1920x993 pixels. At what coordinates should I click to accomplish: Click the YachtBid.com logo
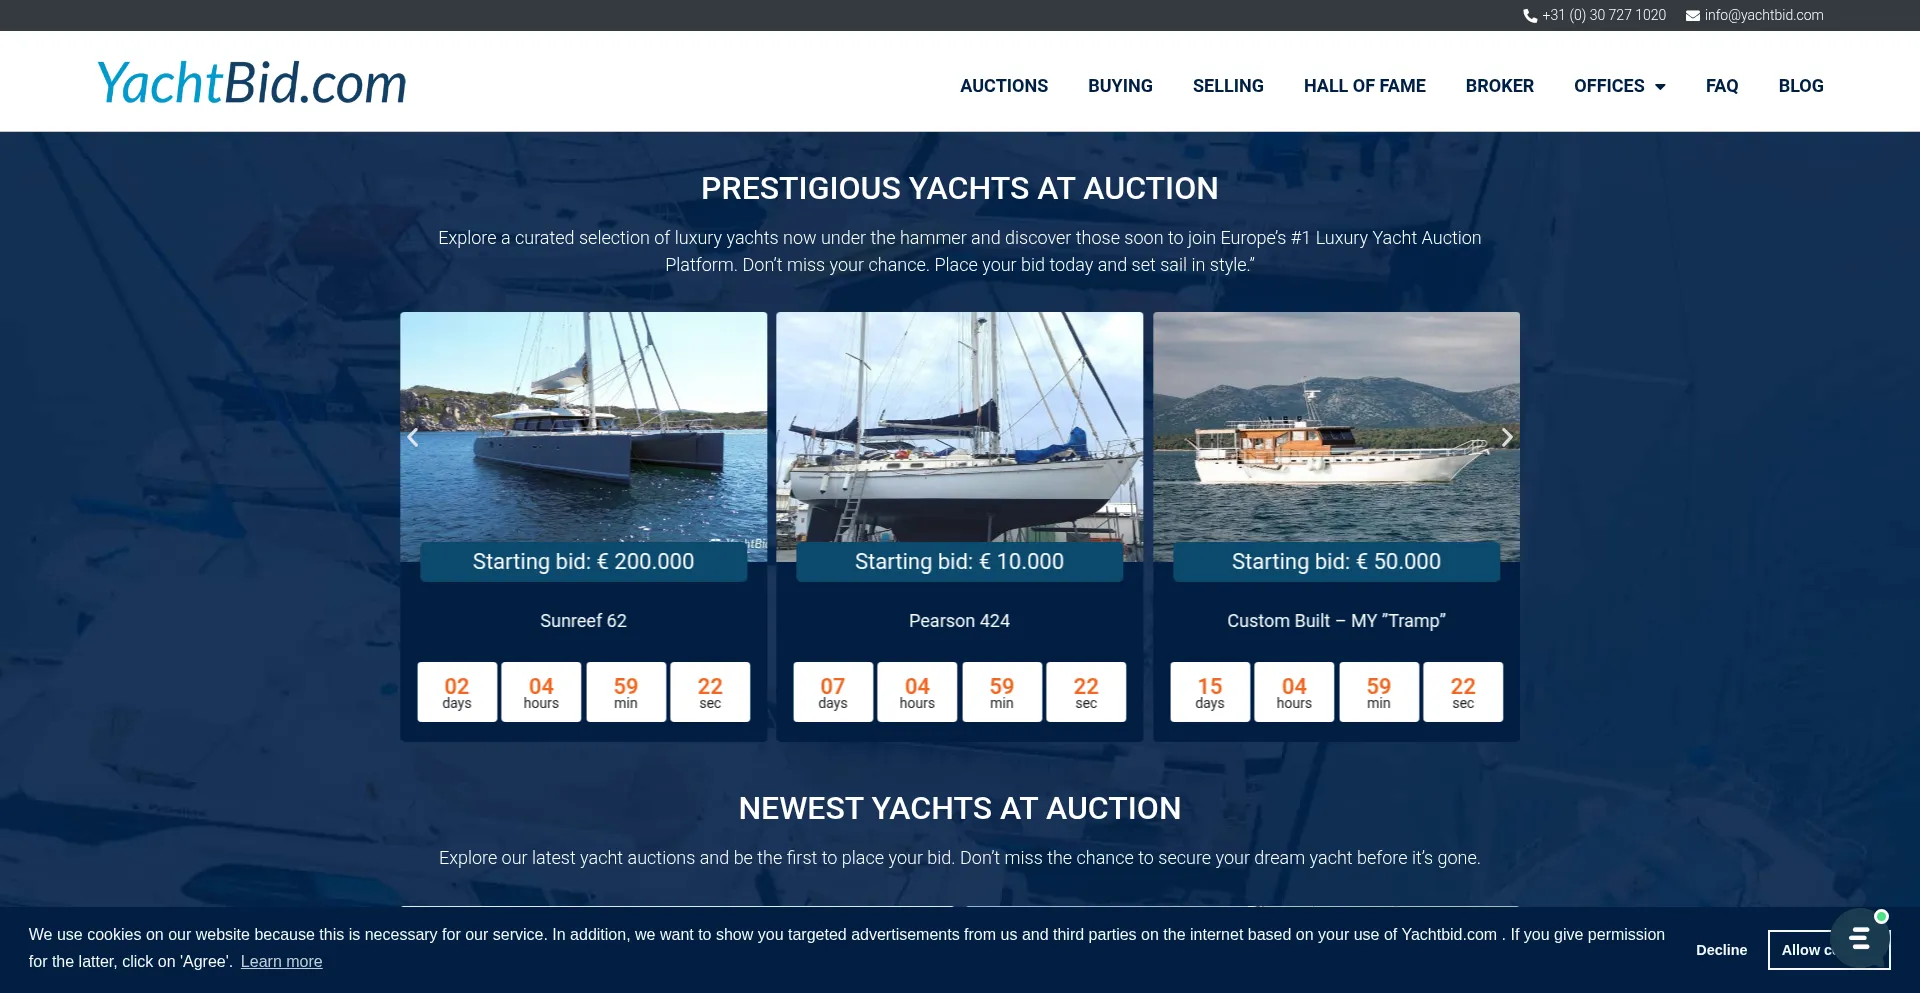coord(251,83)
